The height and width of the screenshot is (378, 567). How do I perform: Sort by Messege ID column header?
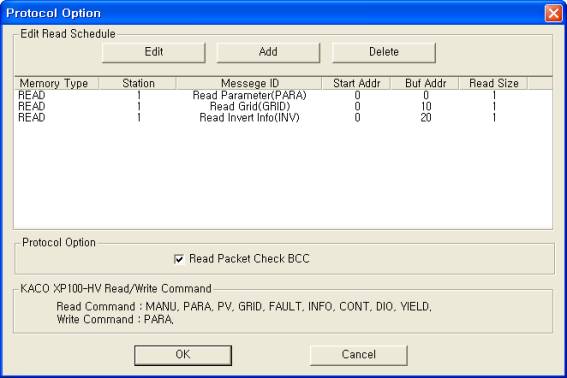(249, 83)
